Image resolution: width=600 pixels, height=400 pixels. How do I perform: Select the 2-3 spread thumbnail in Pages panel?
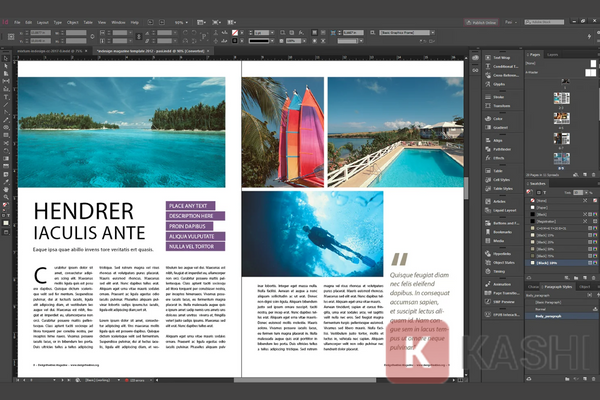562,98
